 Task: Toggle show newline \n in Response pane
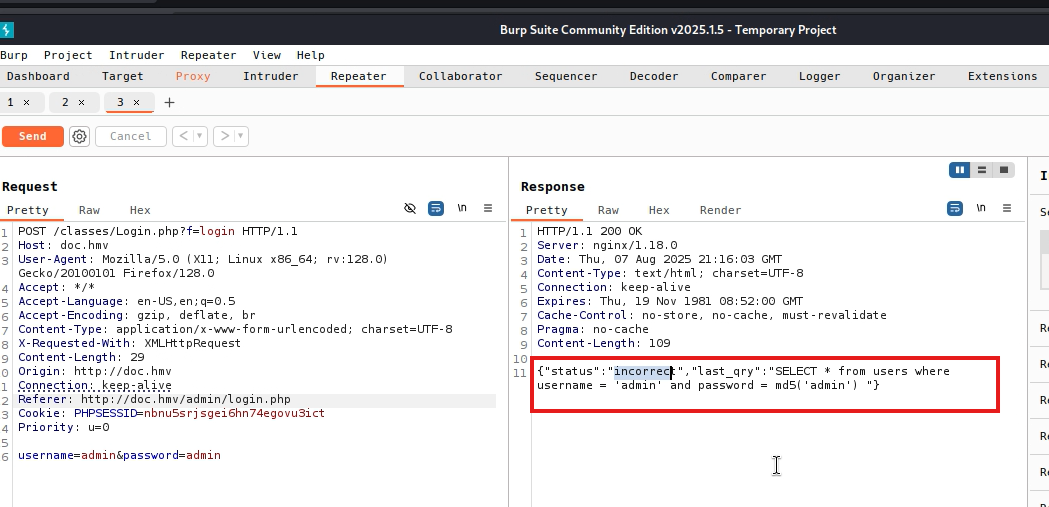(981, 208)
